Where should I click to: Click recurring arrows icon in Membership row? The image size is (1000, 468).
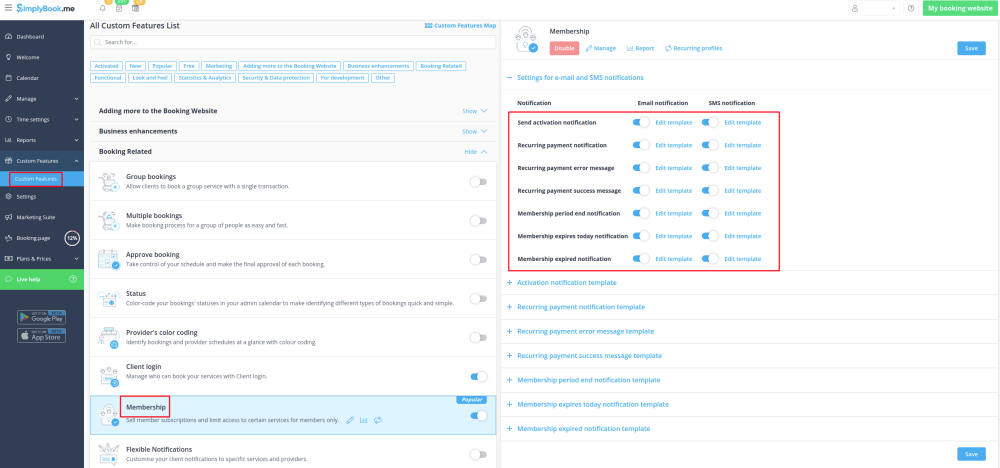pyautogui.click(x=378, y=420)
